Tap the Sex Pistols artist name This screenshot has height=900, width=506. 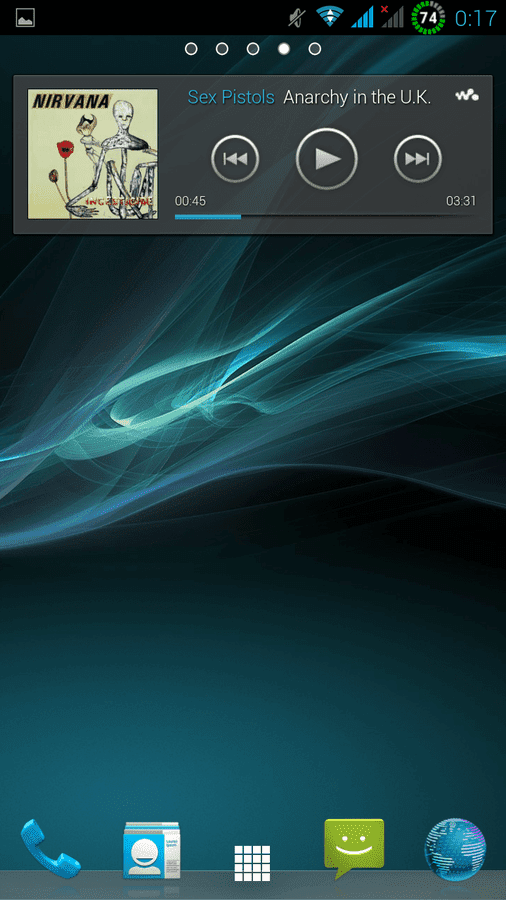231,97
